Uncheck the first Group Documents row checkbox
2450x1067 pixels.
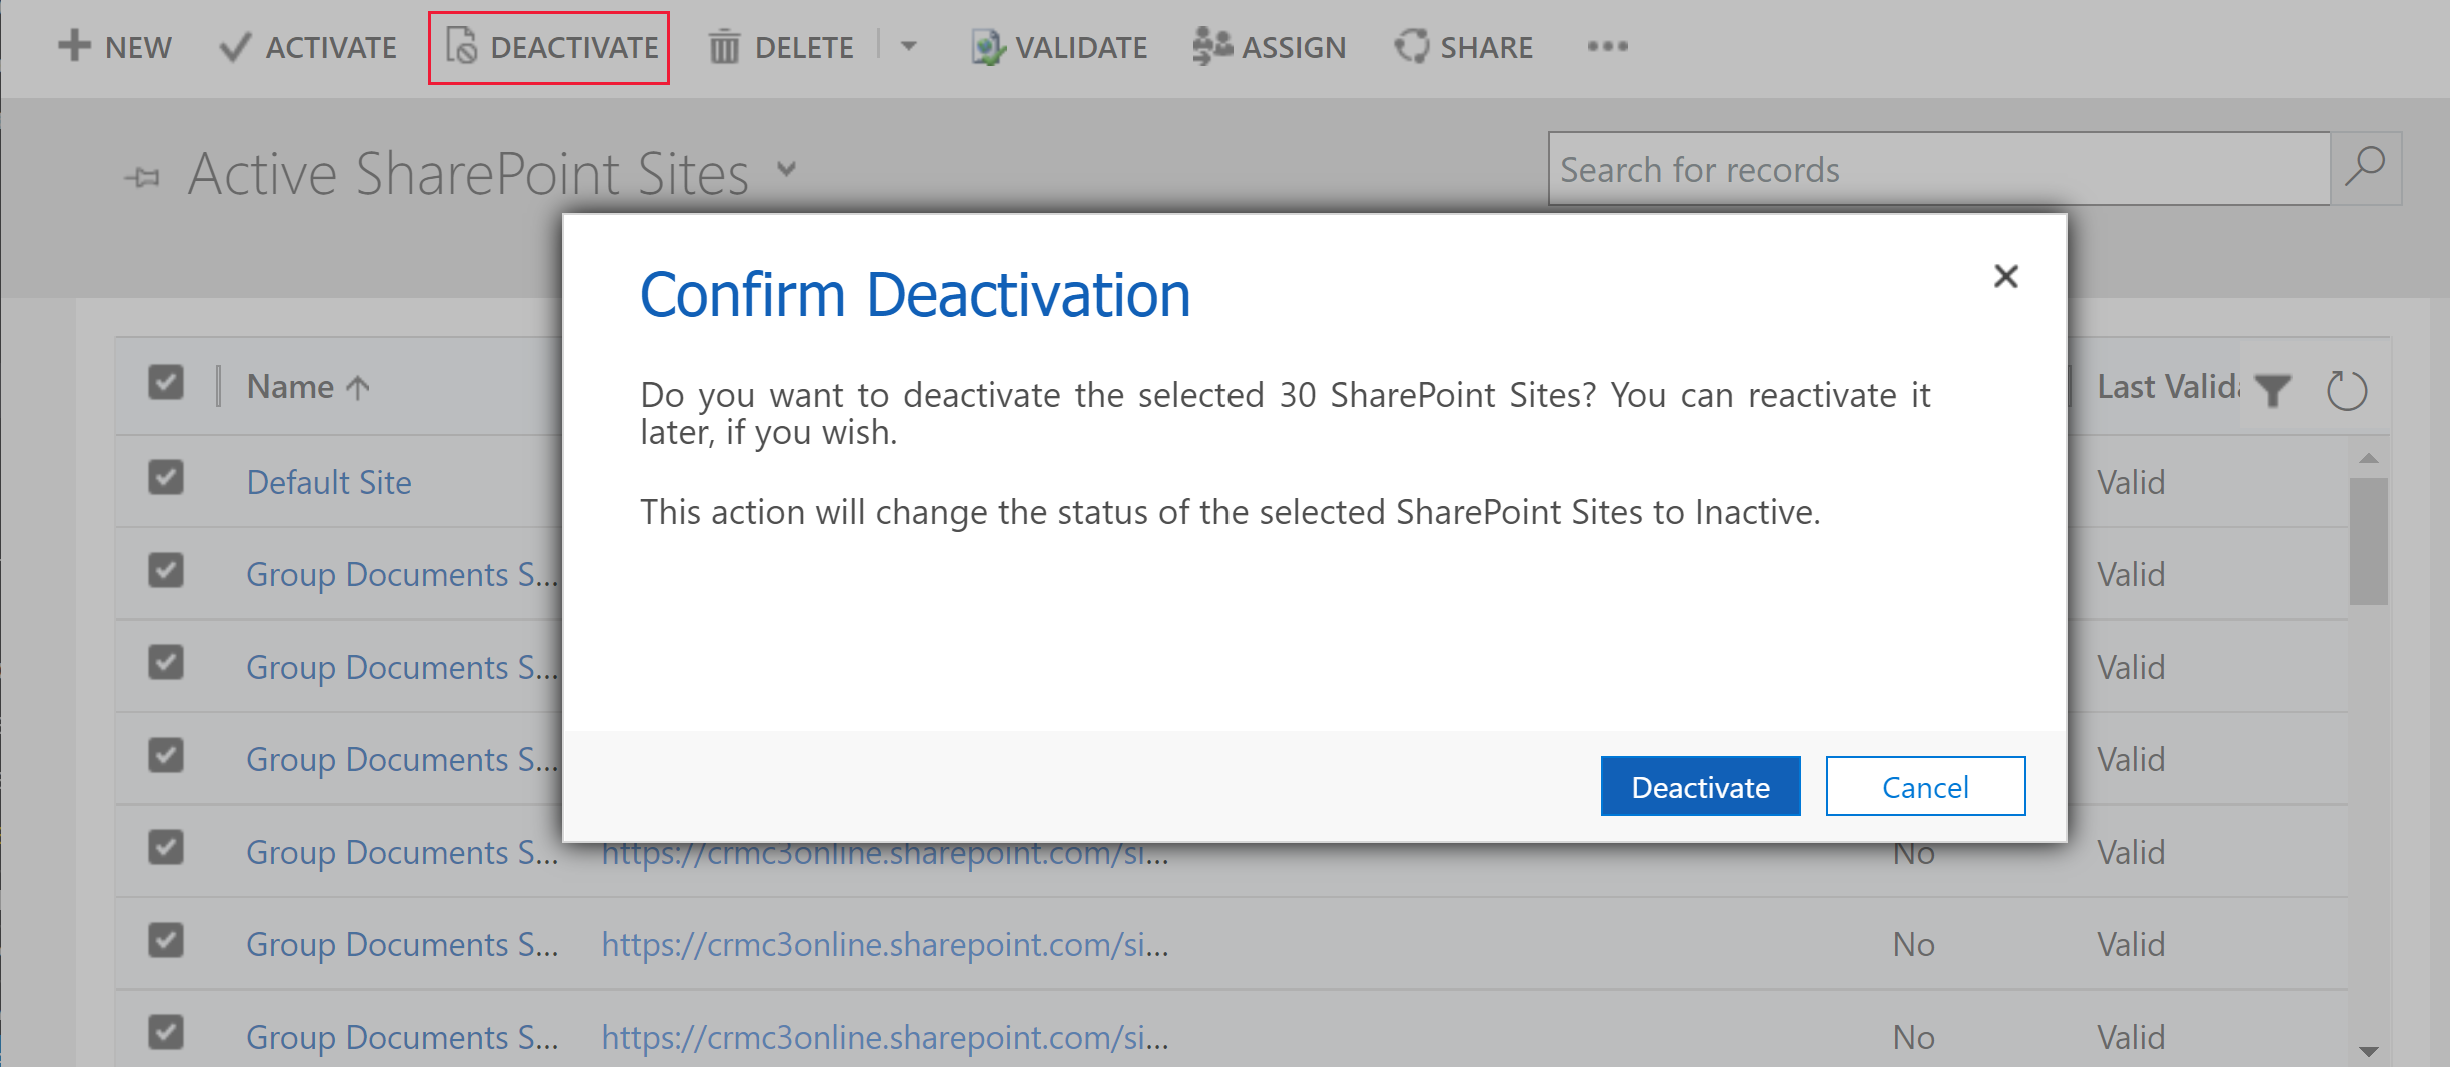165,571
